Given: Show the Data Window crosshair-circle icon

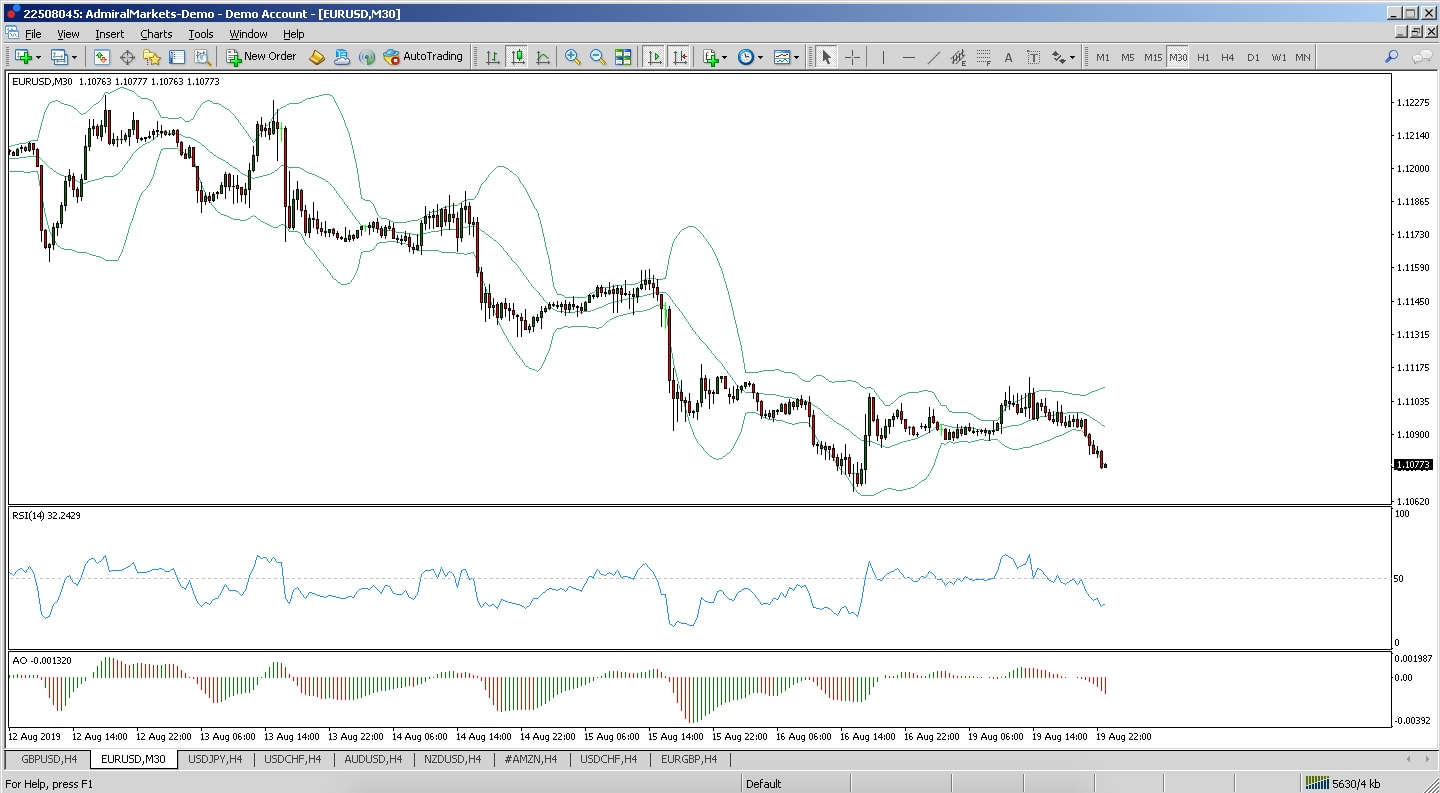Looking at the screenshot, I should click(127, 57).
